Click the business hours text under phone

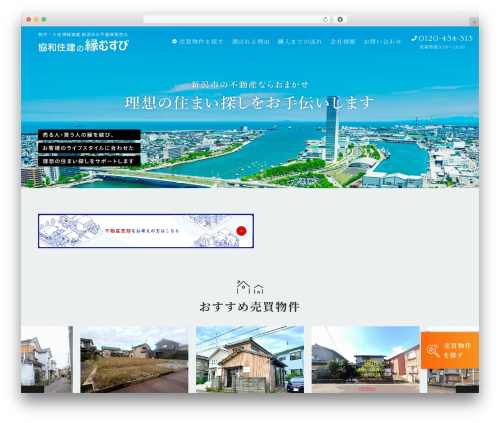click(442, 47)
